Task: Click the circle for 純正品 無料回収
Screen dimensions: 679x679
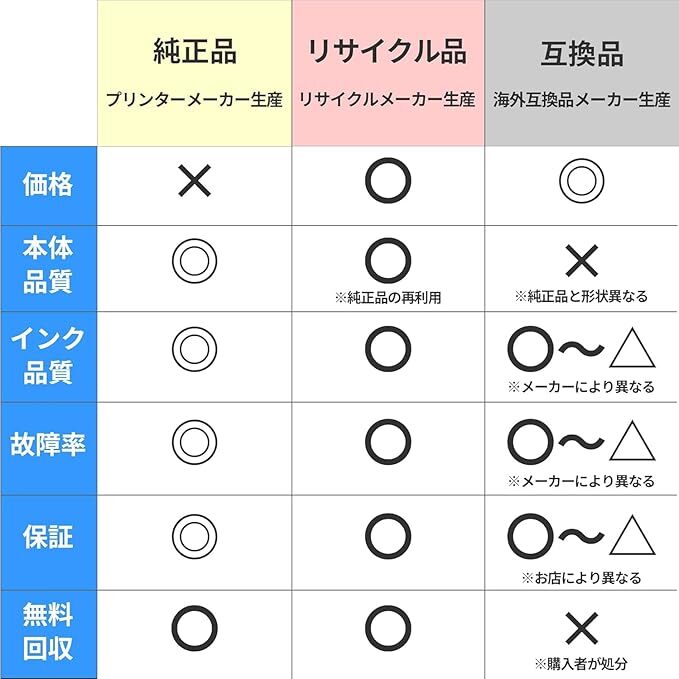Action: click(194, 627)
